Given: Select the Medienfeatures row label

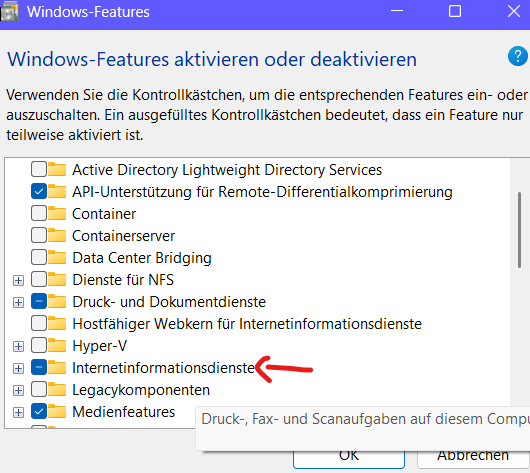Looking at the screenshot, I should click(x=124, y=412).
